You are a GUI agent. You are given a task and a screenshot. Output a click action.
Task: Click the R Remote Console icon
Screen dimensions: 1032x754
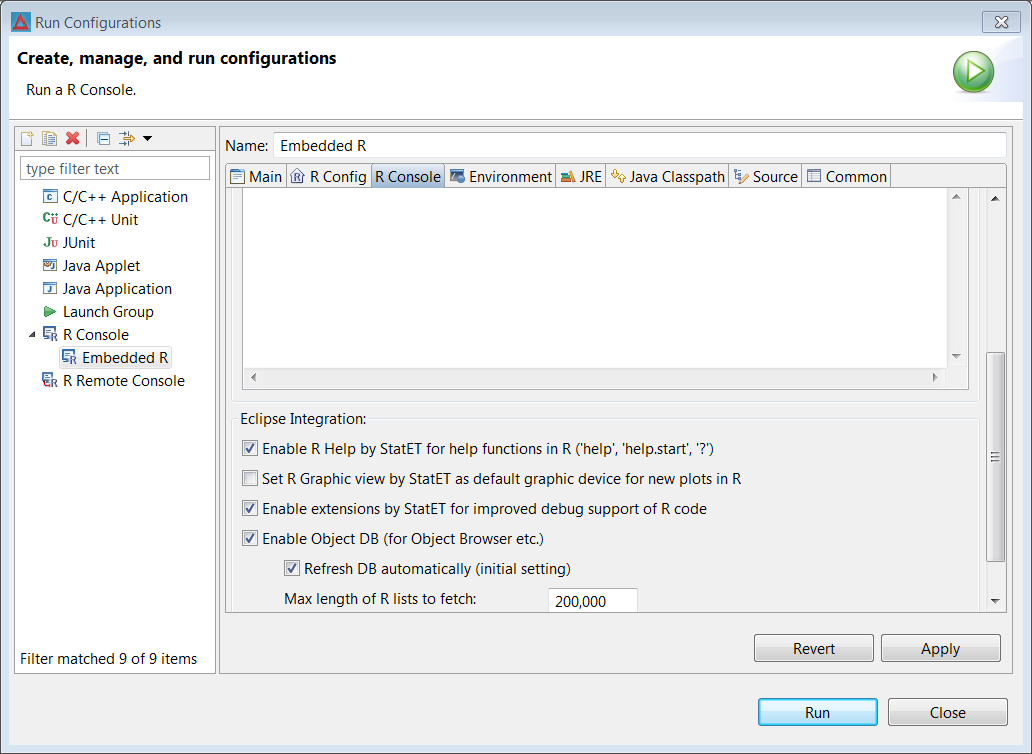click(50, 380)
